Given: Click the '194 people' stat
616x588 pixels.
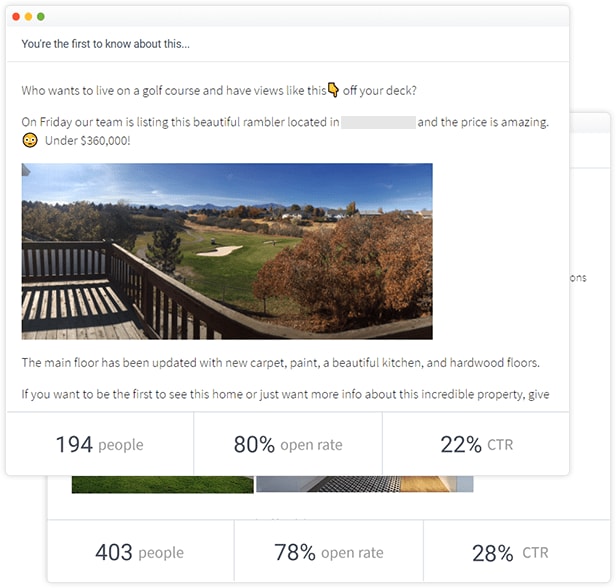Looking at the screenshot, I should 99,444.
